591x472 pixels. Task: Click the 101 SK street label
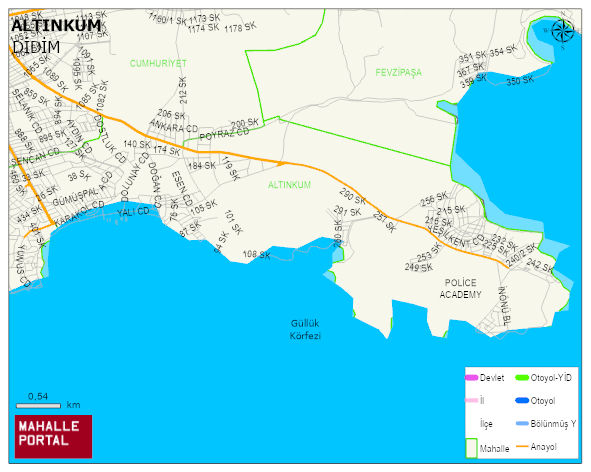coord(234,222)
